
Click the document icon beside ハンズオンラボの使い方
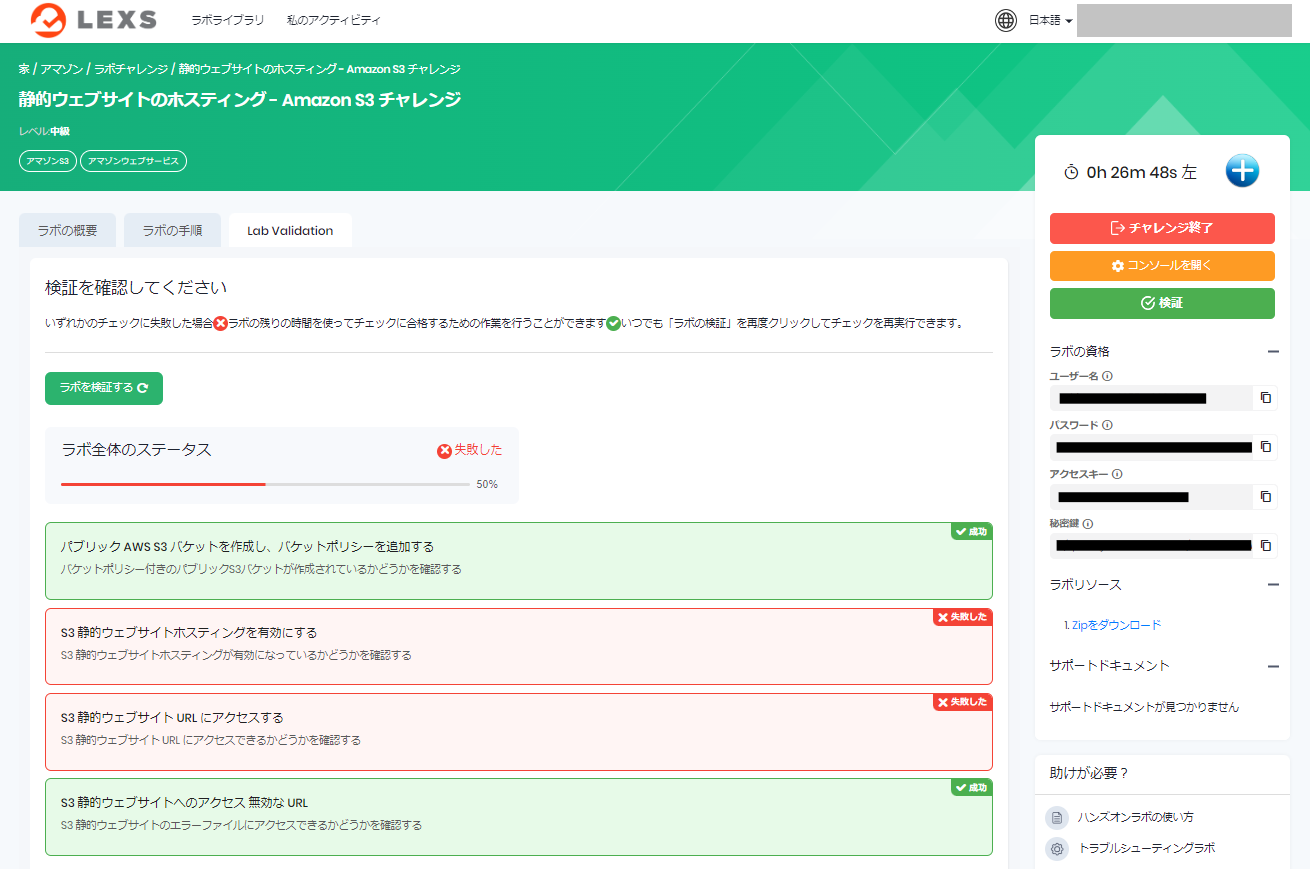[x=1057, y=817]
